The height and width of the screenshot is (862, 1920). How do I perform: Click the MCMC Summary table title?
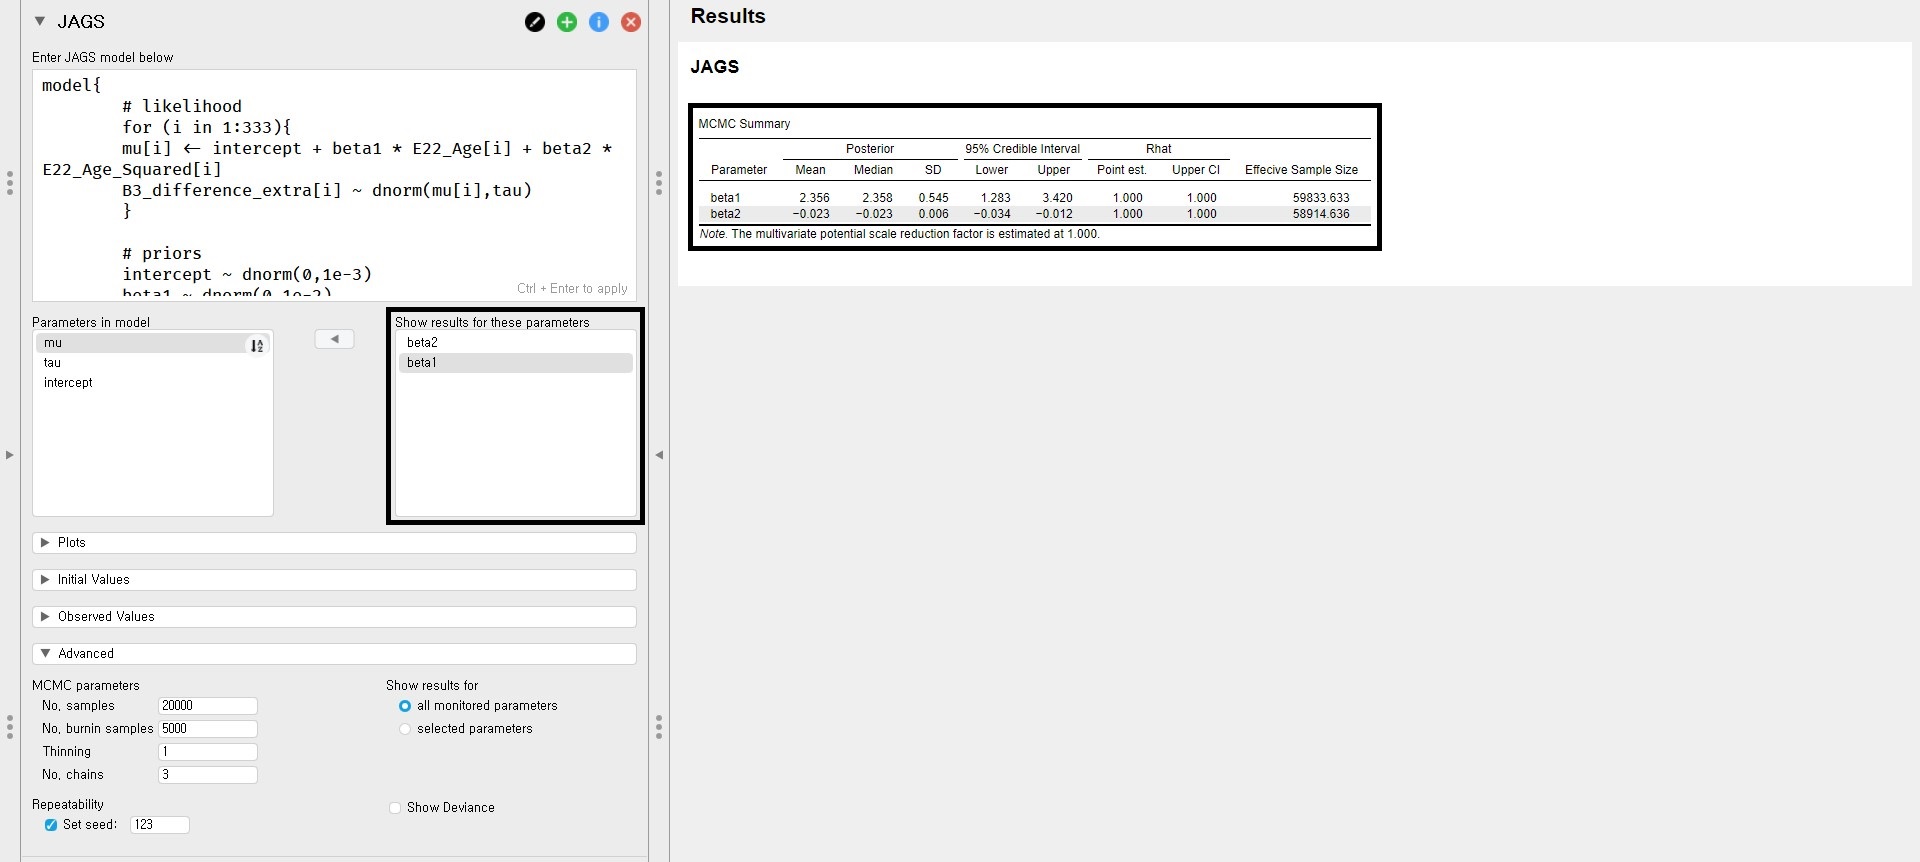click(x=744, y=124)
